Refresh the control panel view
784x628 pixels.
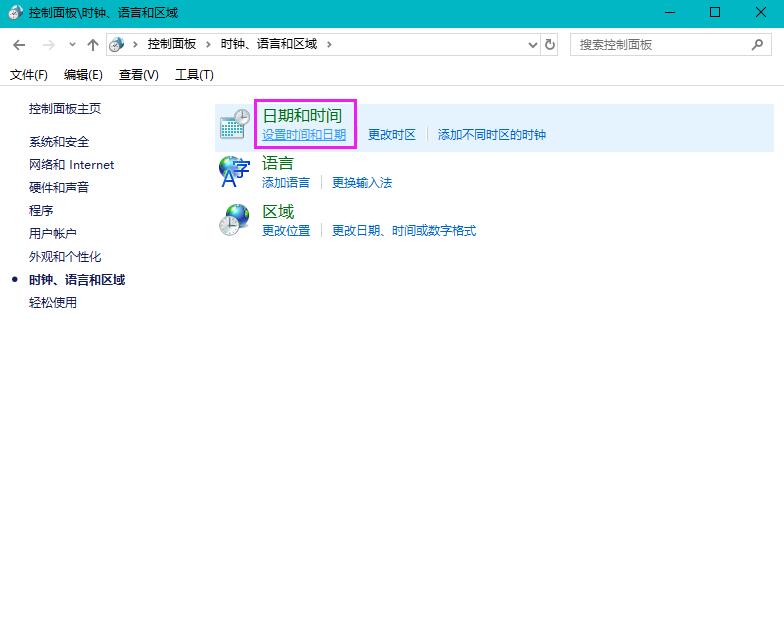pos(550,44)
